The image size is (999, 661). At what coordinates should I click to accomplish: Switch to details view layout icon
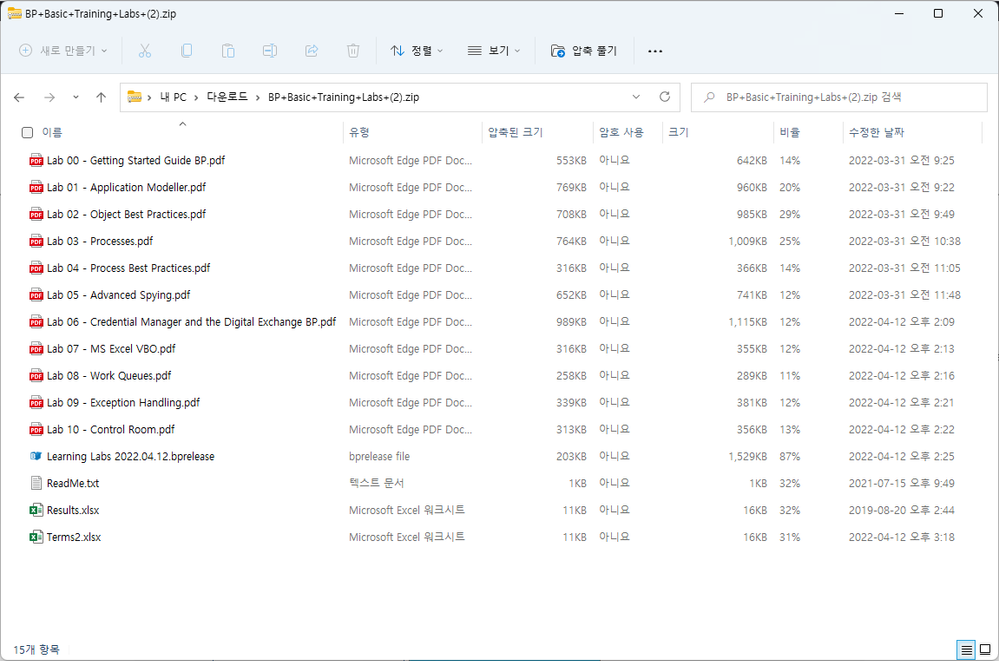(966, 650)
